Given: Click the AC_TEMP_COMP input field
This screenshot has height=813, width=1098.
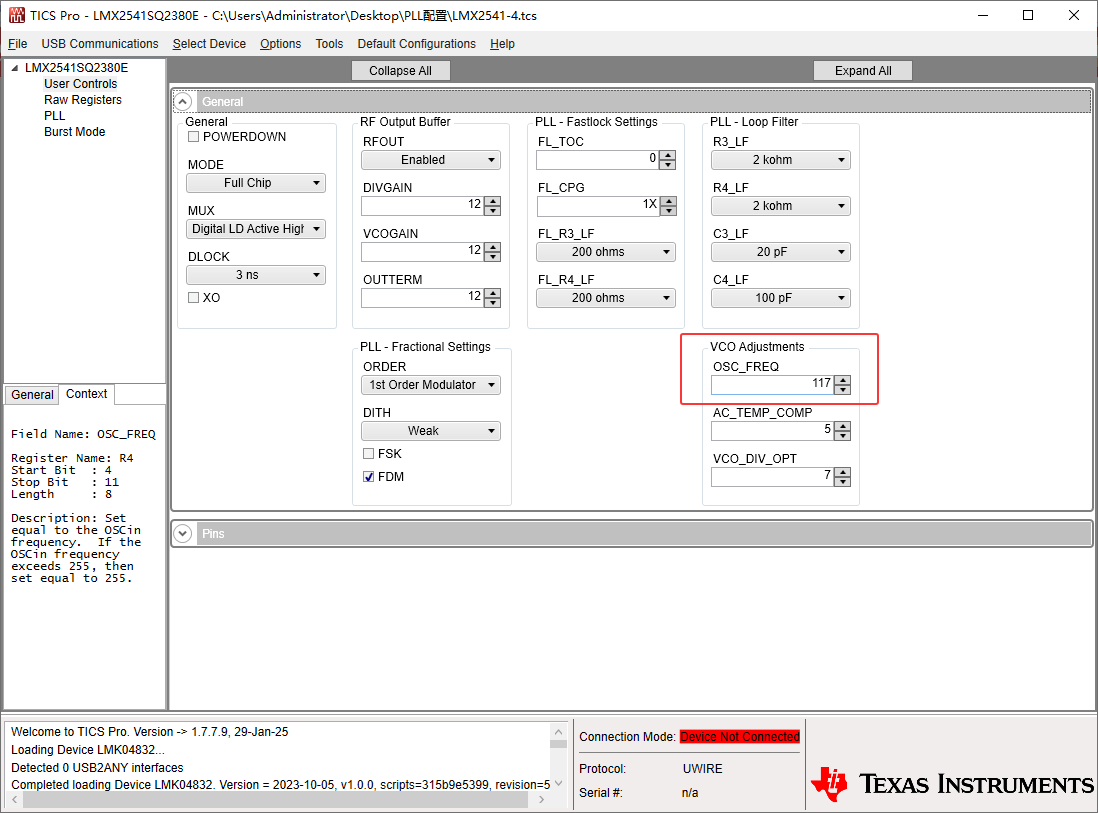Looking at the screenshot, I should tap(773, 431).
